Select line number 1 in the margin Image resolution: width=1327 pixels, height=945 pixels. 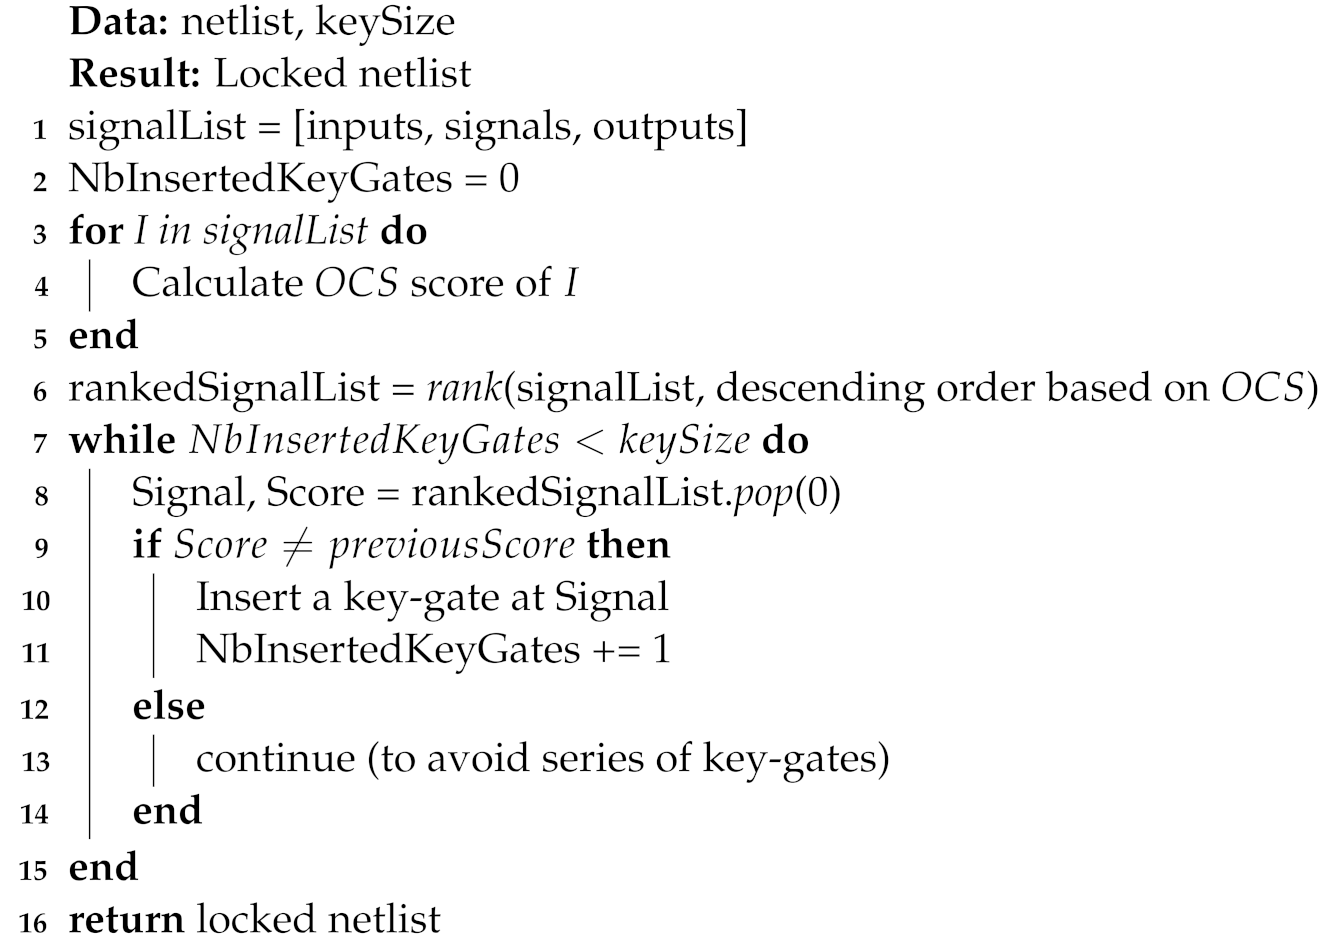pyautogui.click(x=39, y=129)
